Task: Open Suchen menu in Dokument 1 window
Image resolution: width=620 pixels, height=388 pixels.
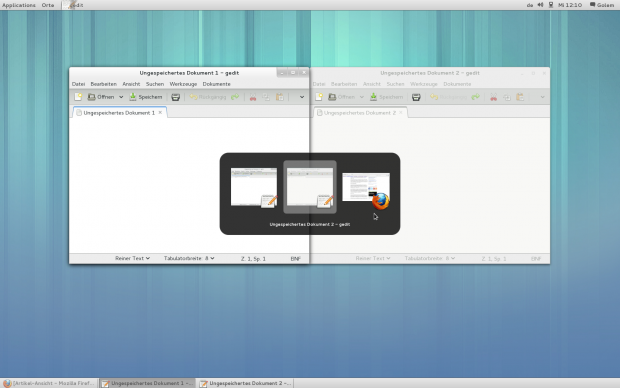Action: click(155, 84)
